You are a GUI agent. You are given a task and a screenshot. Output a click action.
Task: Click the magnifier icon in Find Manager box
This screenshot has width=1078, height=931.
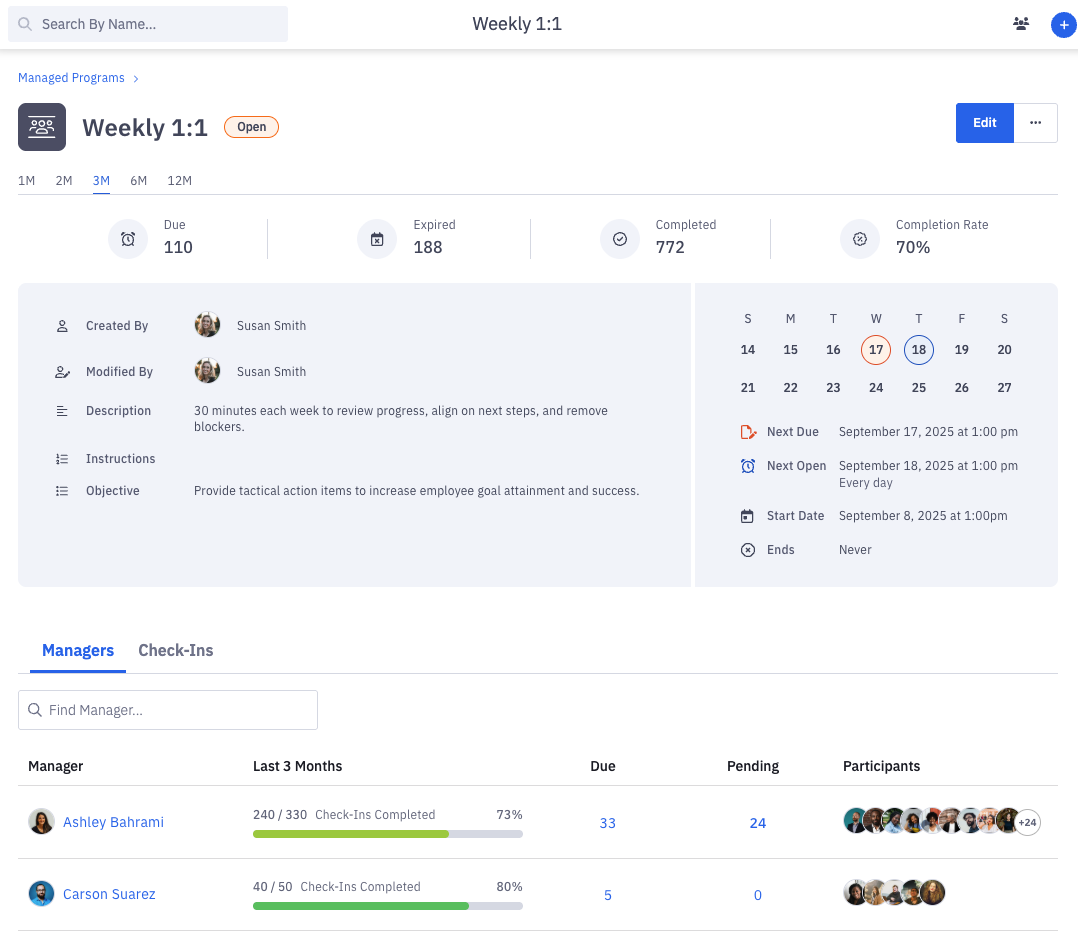pos(35,710)
